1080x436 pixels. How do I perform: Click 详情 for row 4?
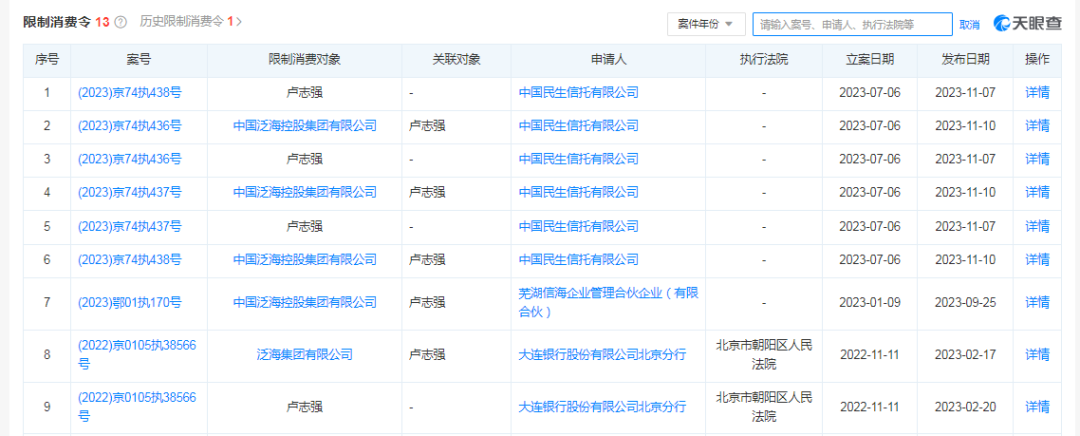pos(1037,192)
